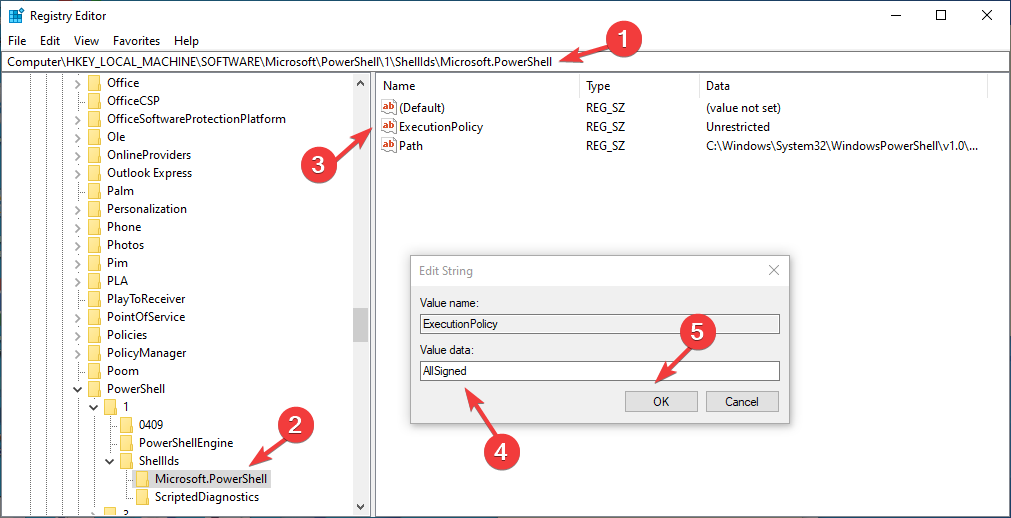Viewport: 1011px width, 518px height.
Task: Collapse the PowerShell key
Action: (x=78, y=390)
